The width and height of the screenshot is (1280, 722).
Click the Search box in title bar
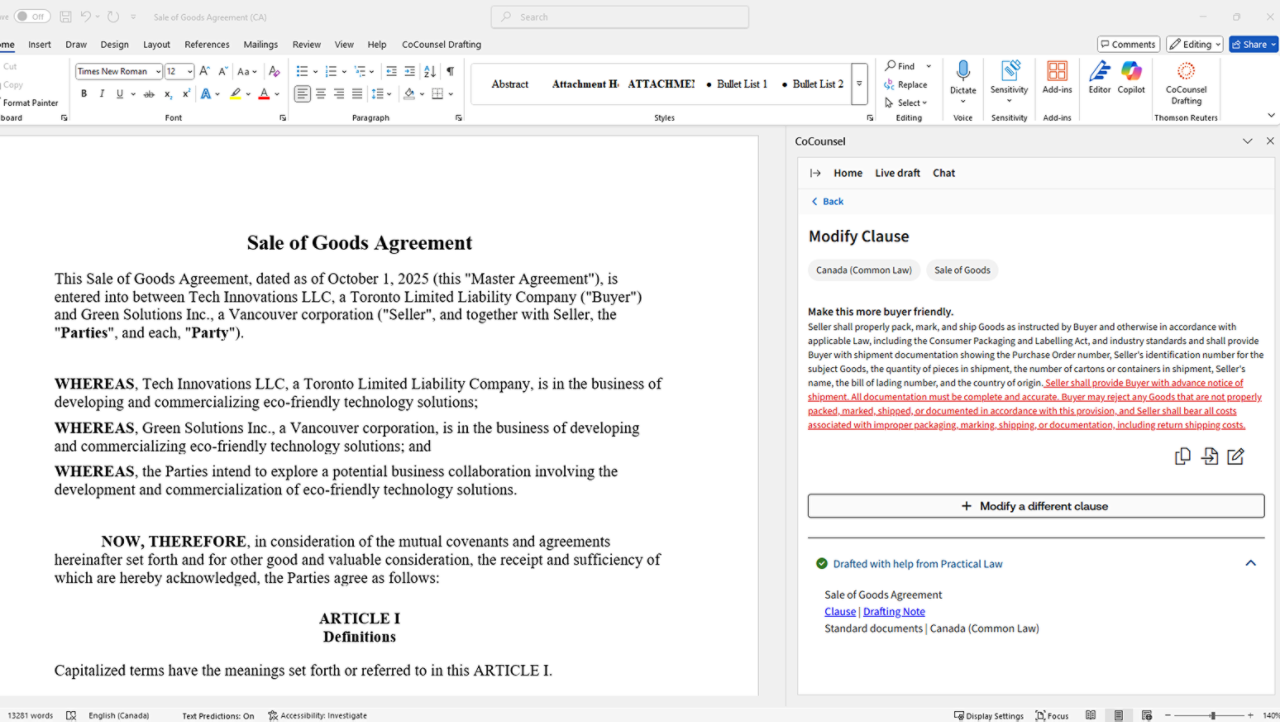(x=620, y=17)
